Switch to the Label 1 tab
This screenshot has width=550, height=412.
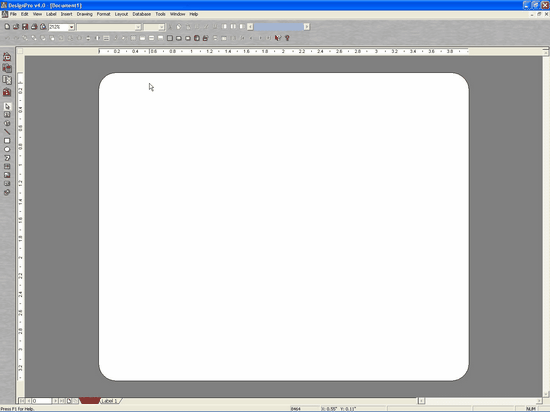110,401
